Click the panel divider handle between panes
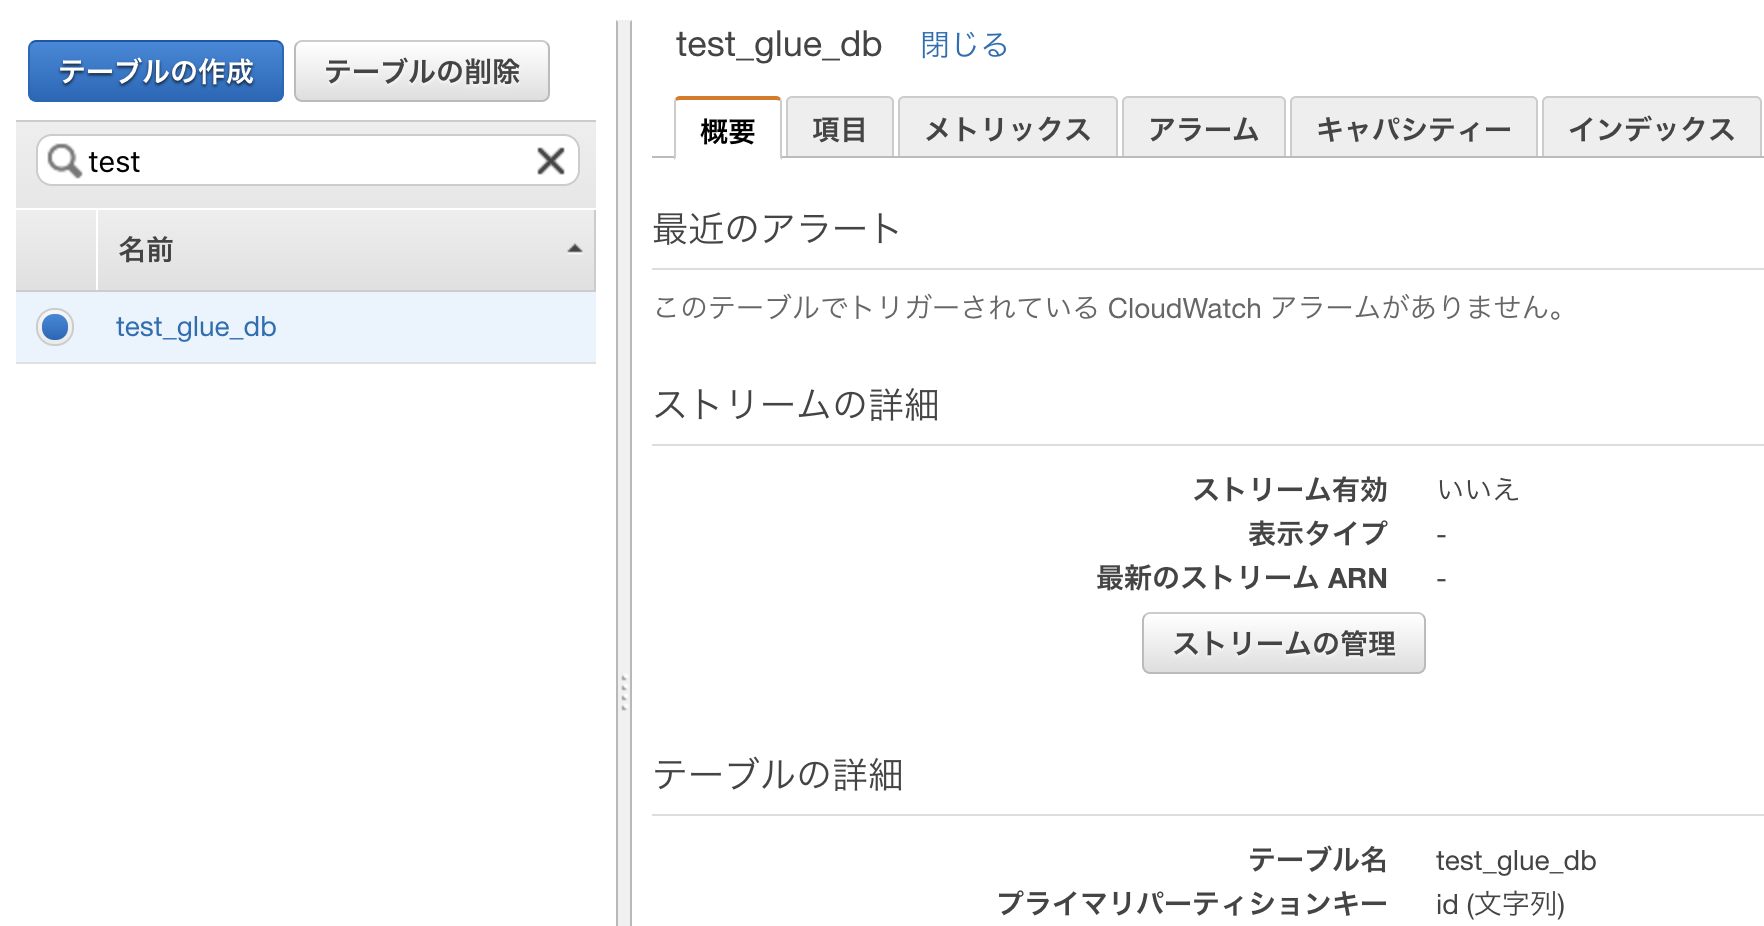The image size is (1764, 926). (624, 690)
